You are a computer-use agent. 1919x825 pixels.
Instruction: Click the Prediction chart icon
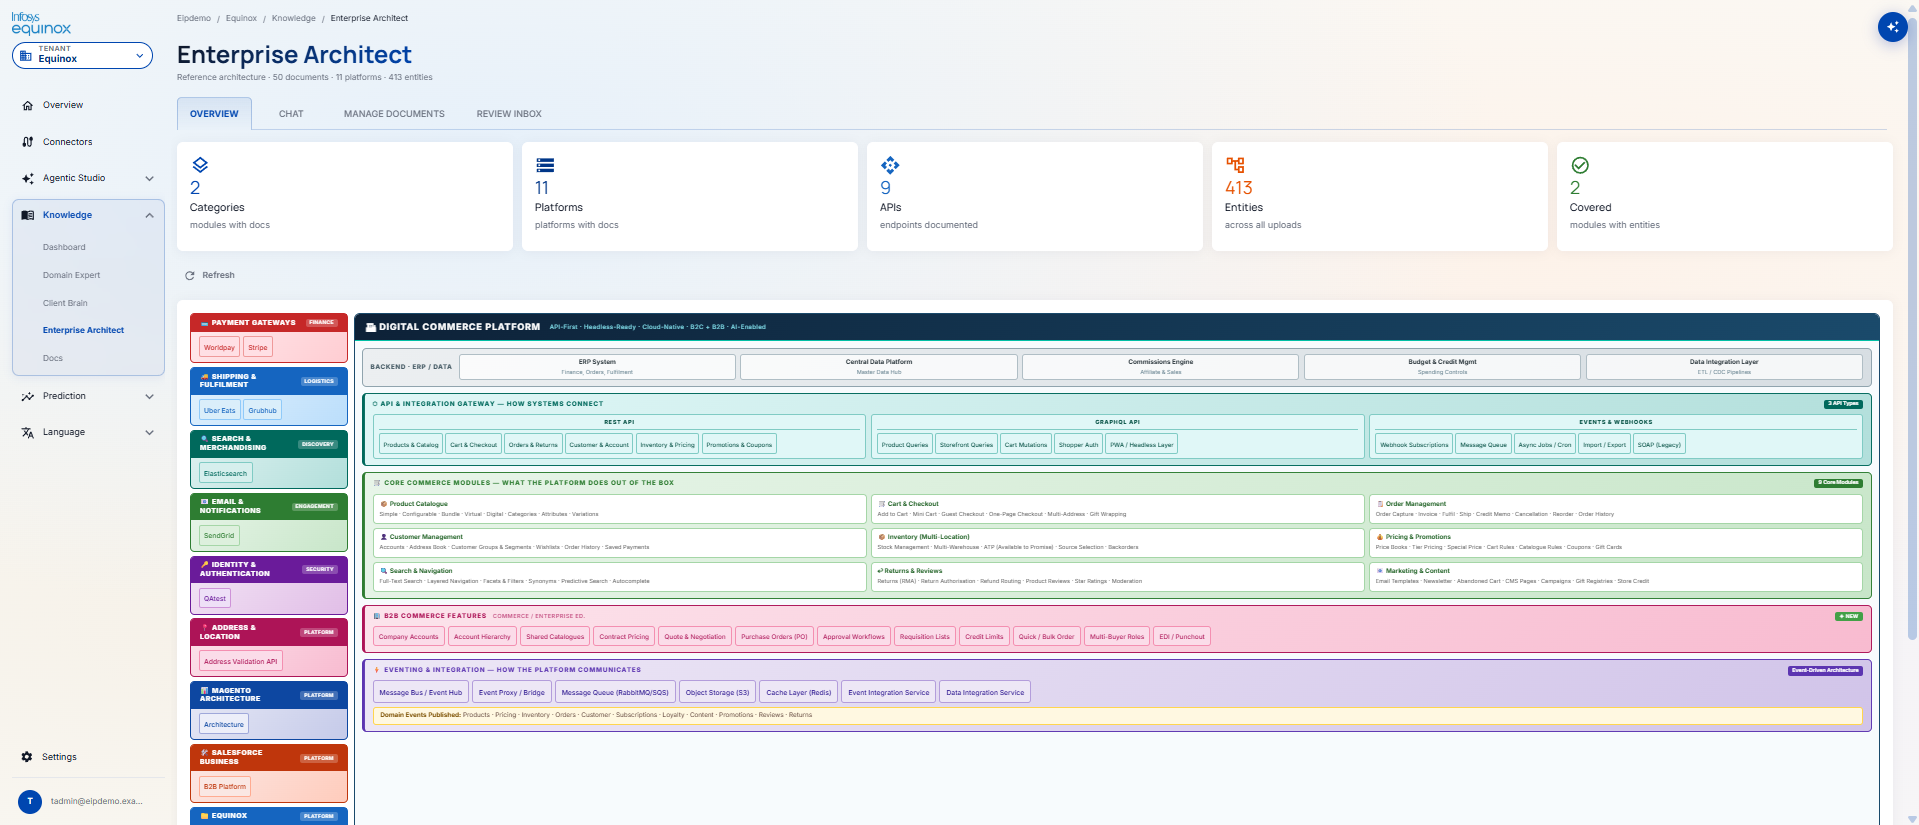click(28, 396)
